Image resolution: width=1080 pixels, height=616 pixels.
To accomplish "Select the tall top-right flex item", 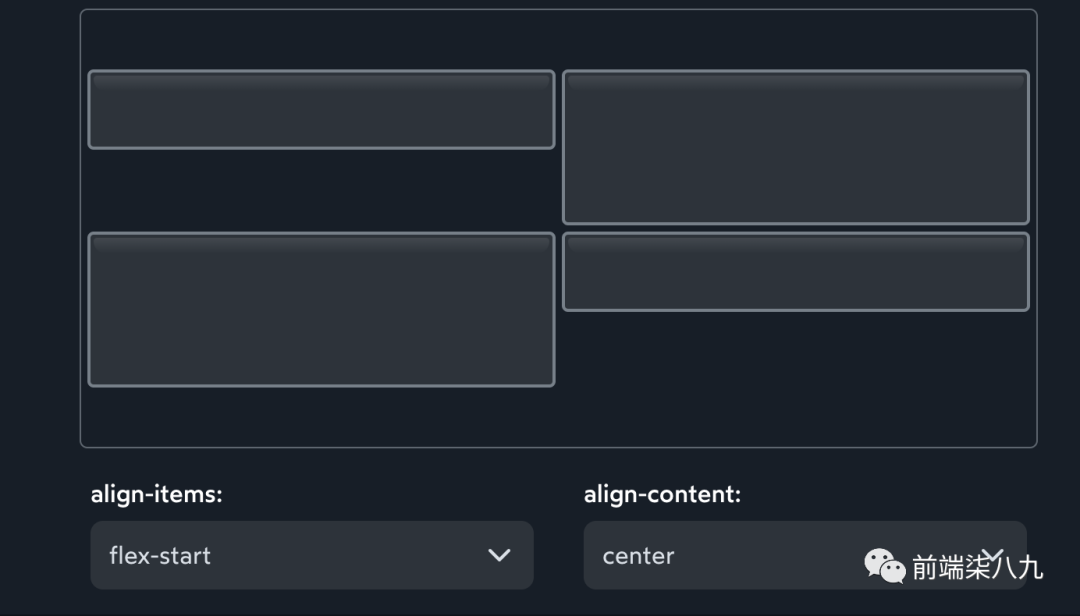I will point(795,147).
